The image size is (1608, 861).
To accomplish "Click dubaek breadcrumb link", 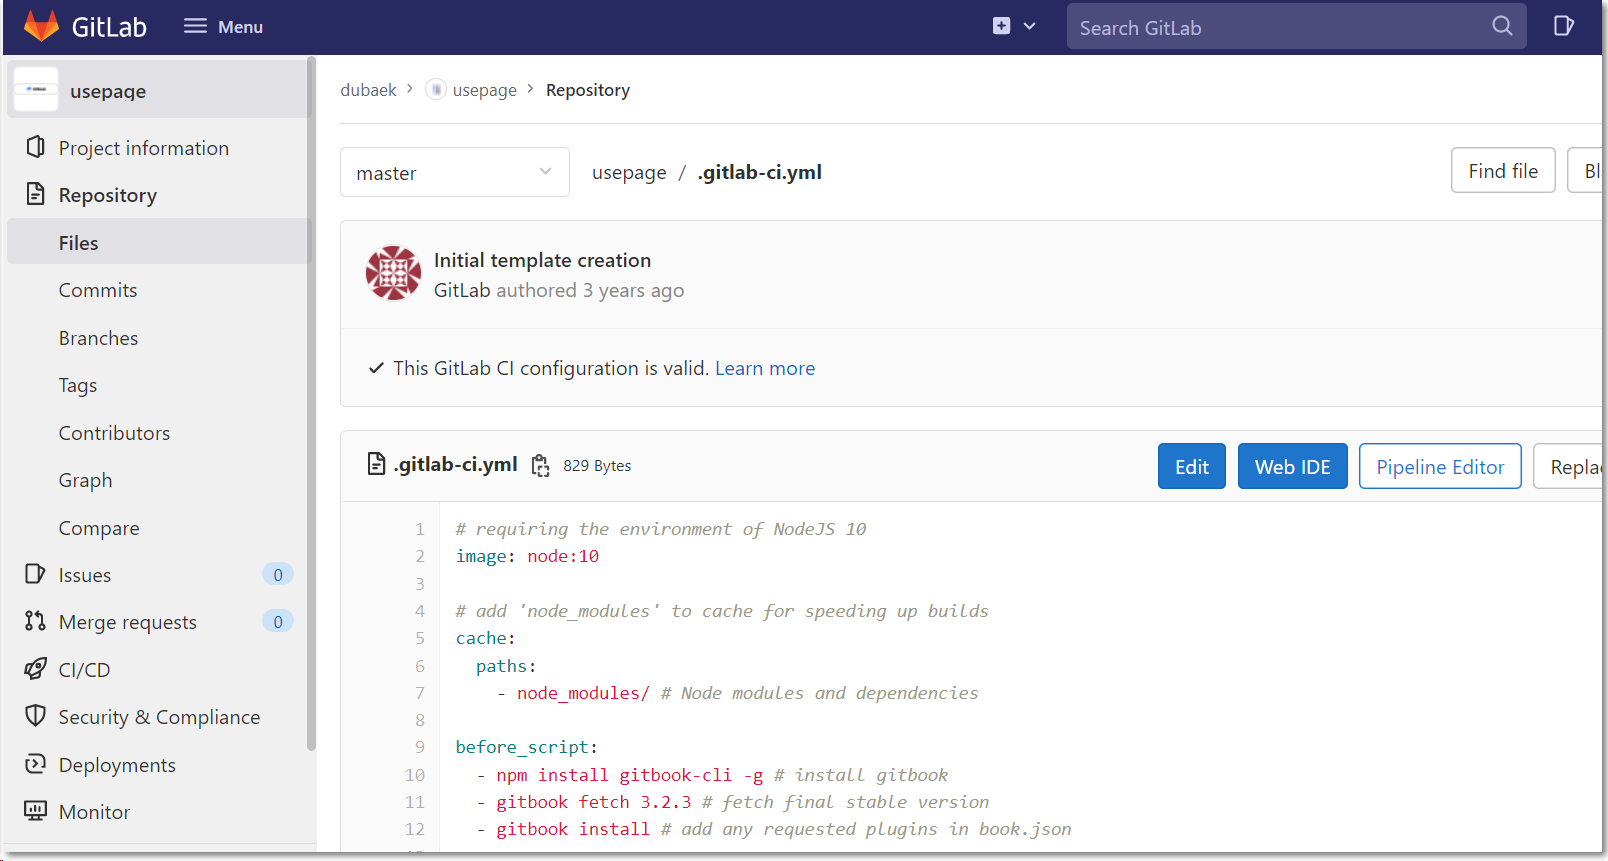I will pos(368,90).
